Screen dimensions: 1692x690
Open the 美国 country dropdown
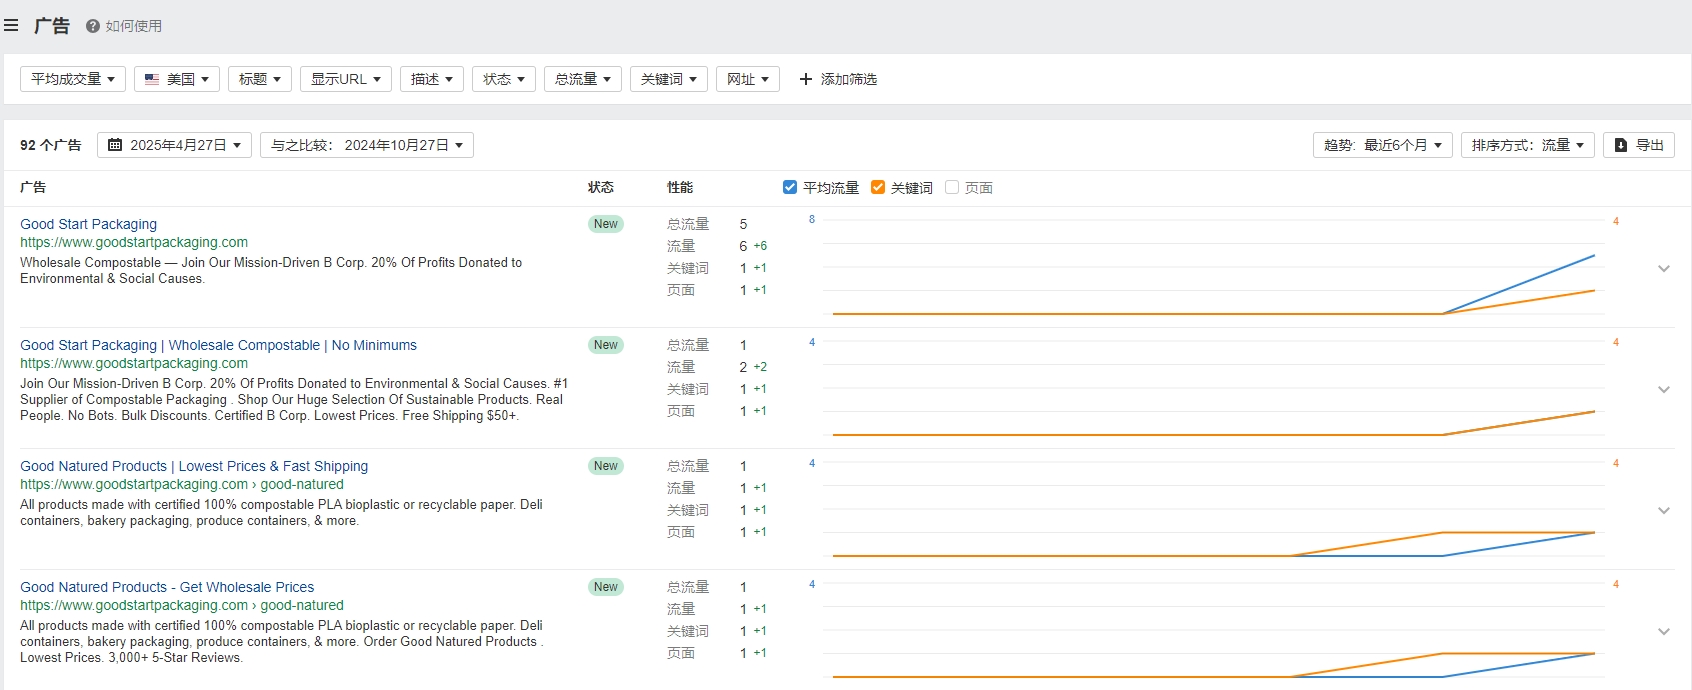177,79
